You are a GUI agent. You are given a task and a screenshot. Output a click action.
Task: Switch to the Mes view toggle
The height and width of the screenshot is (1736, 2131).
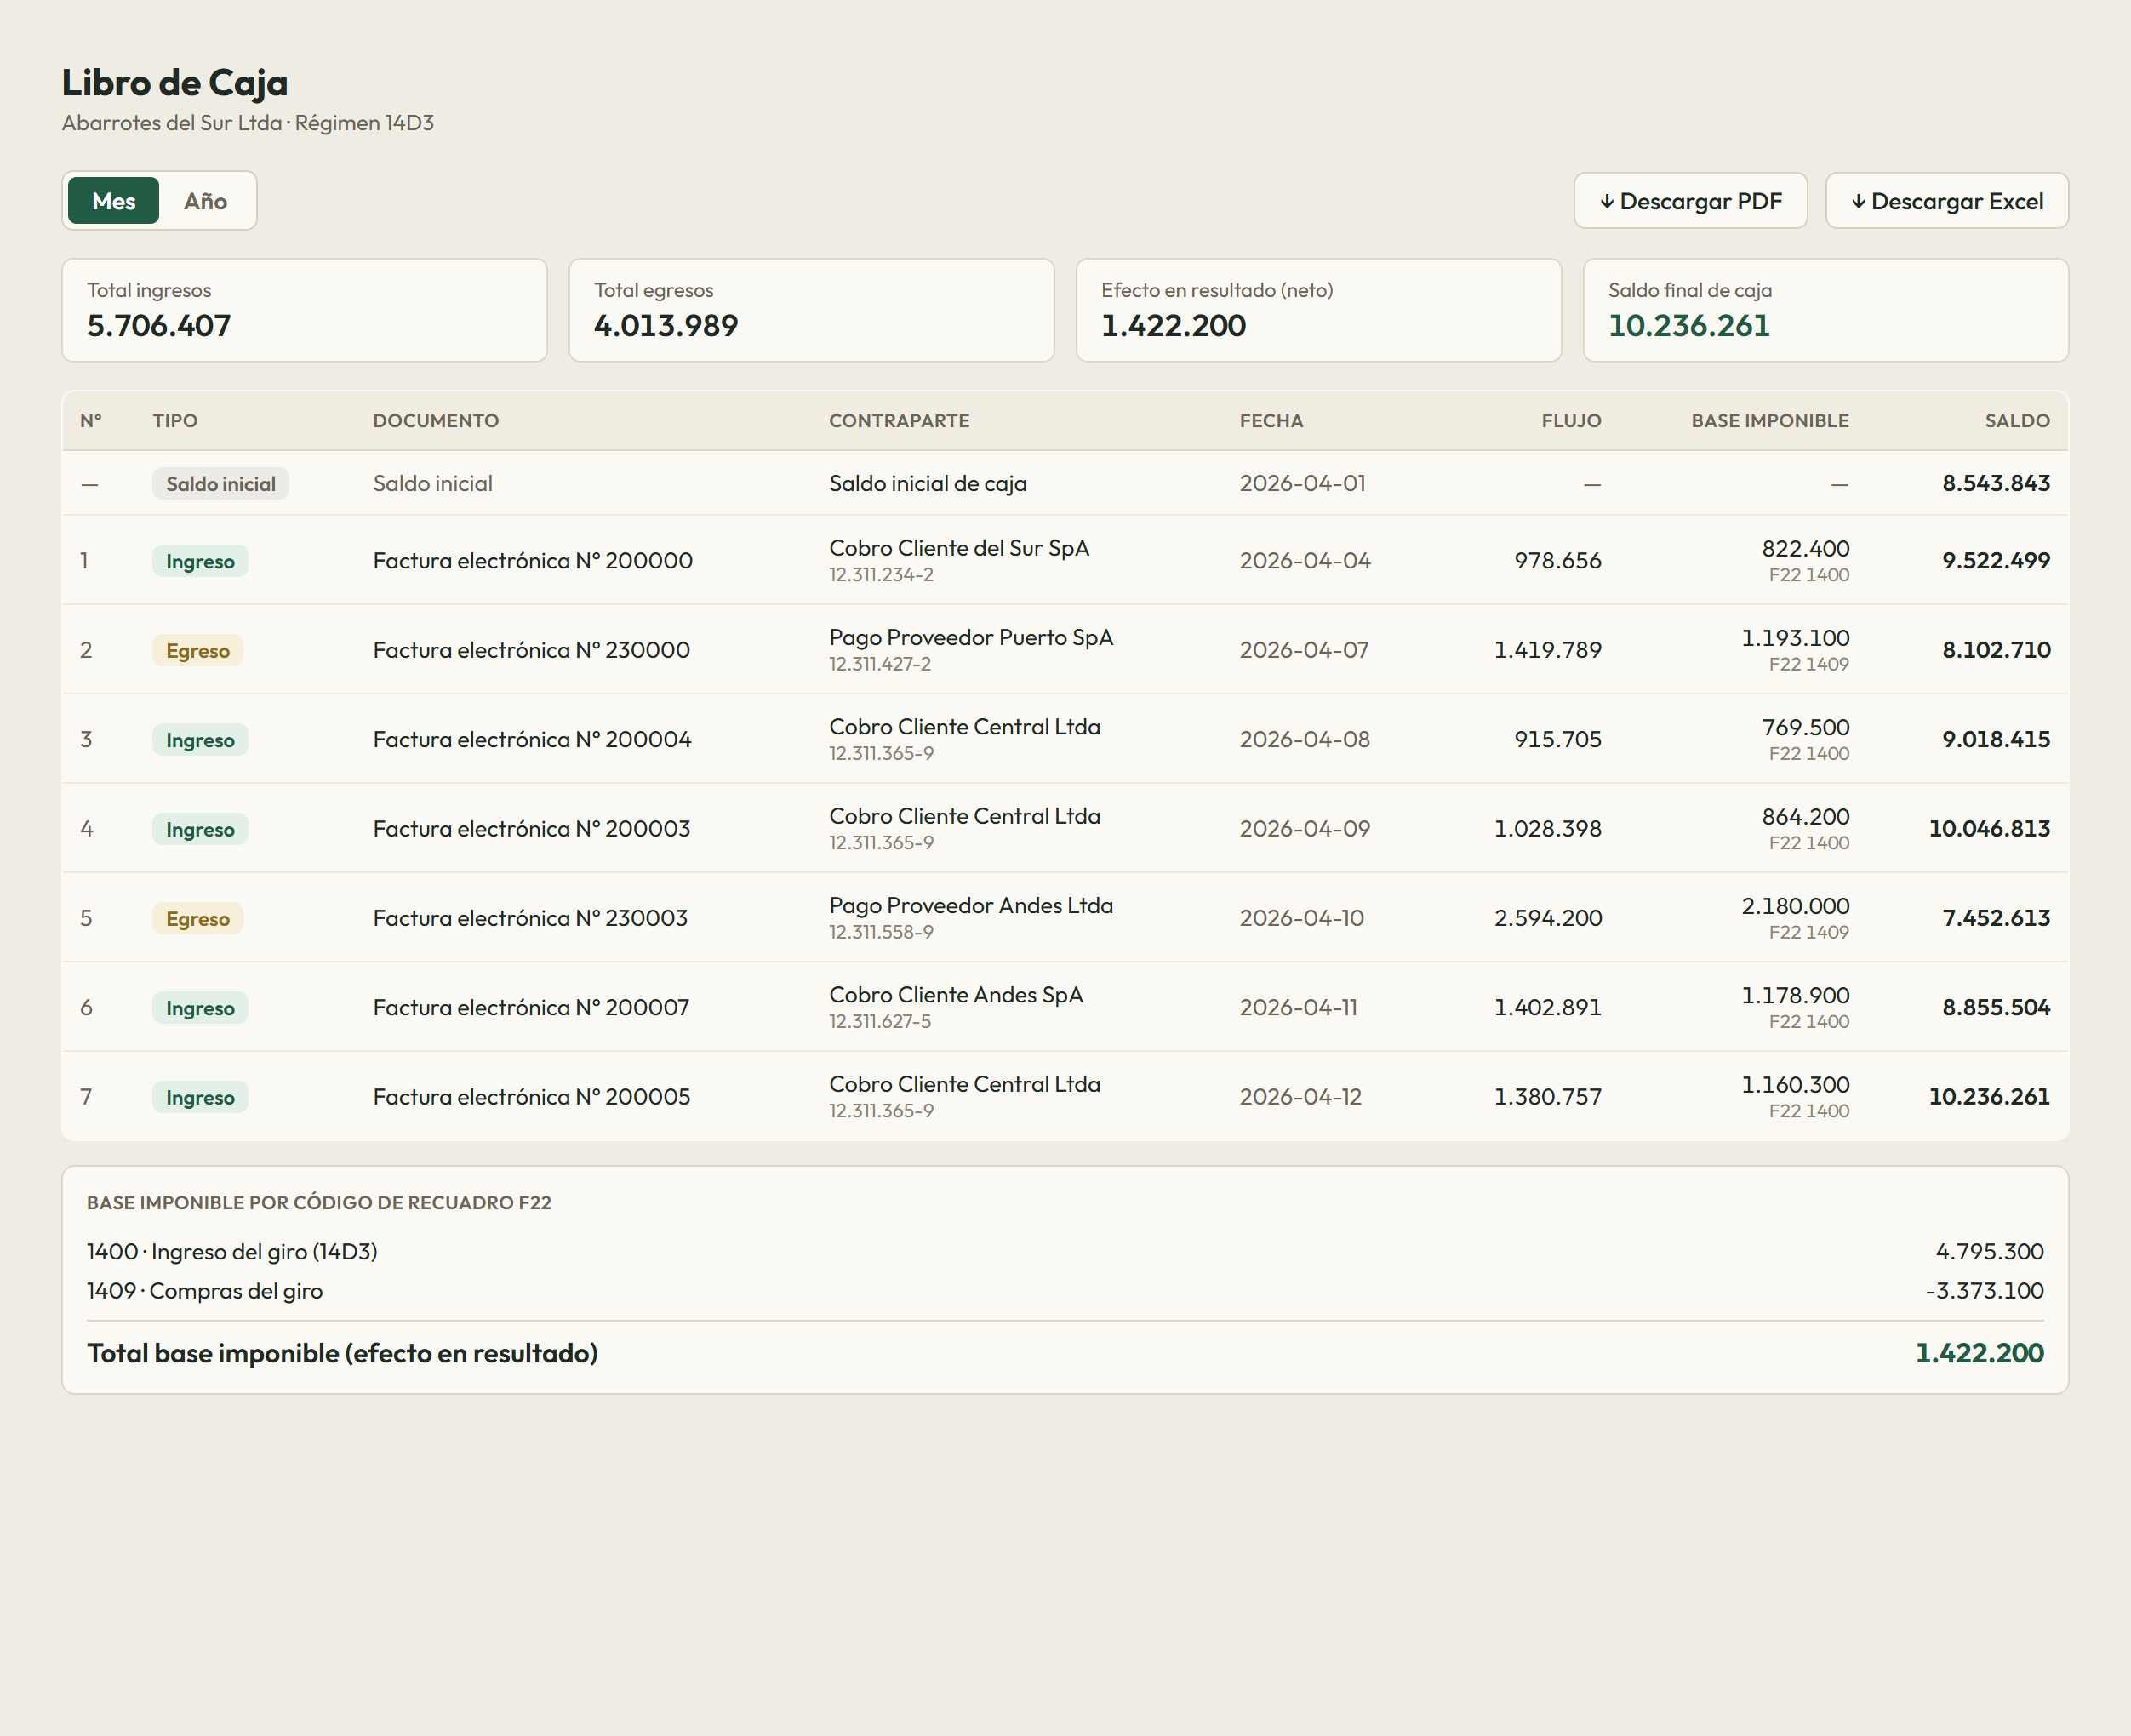coord(113,201)
